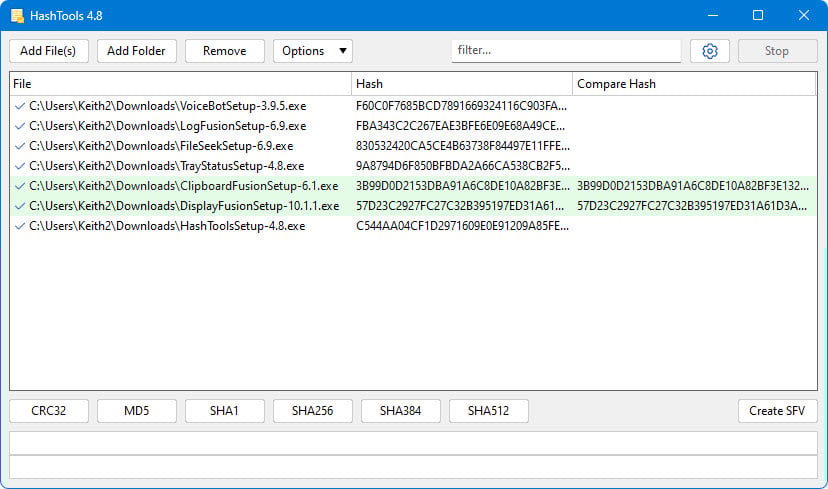The height and width of the screenshot is (489, 828).
Task: Type in the filter search field
Action: point(565,50)
